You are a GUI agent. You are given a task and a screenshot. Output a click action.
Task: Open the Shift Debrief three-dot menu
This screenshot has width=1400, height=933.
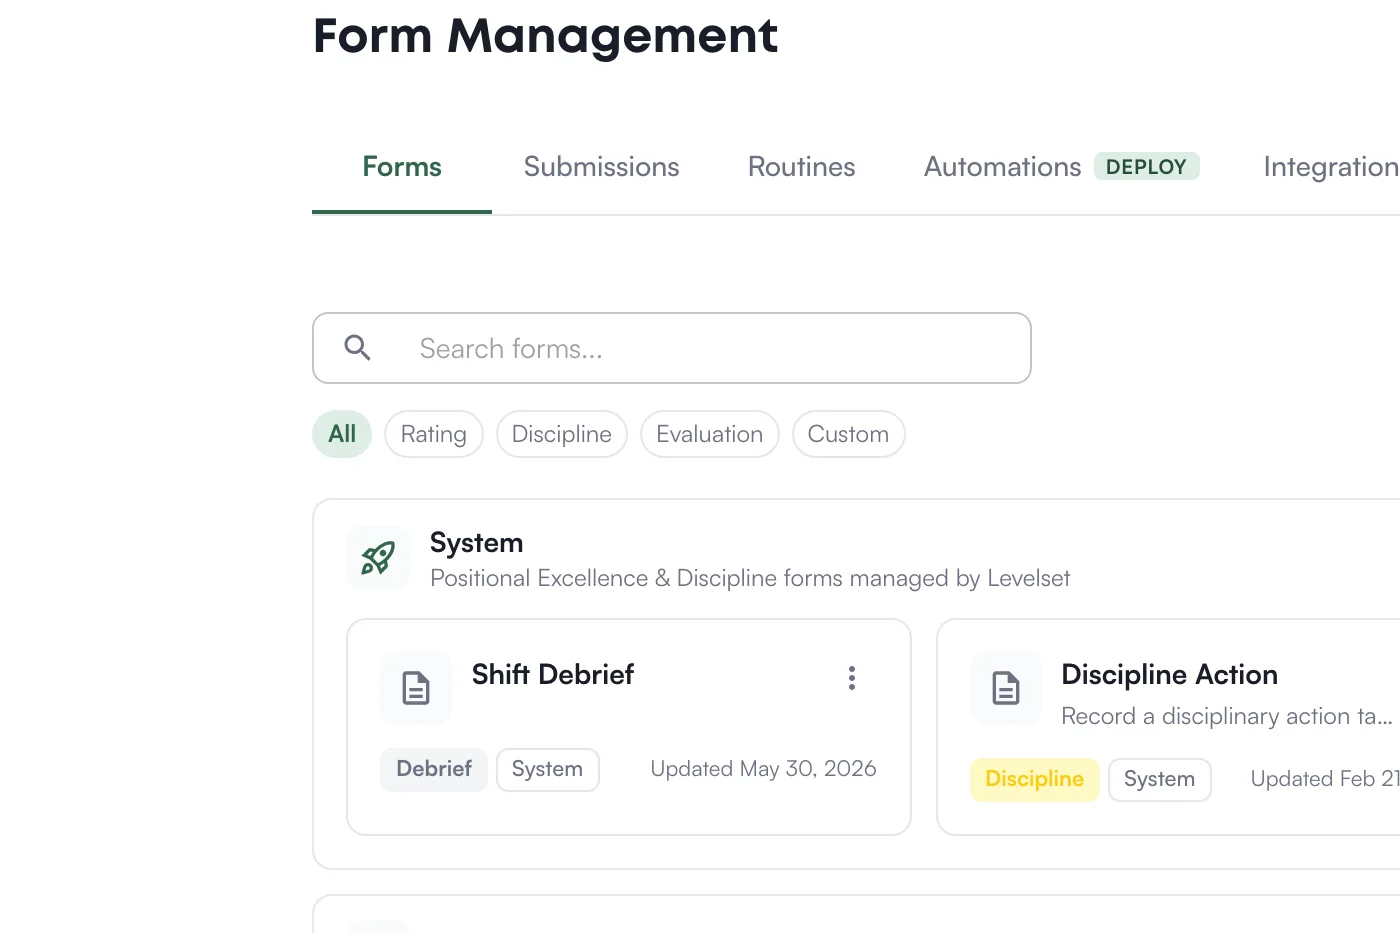pyautogui.click(x=852, y=678)
